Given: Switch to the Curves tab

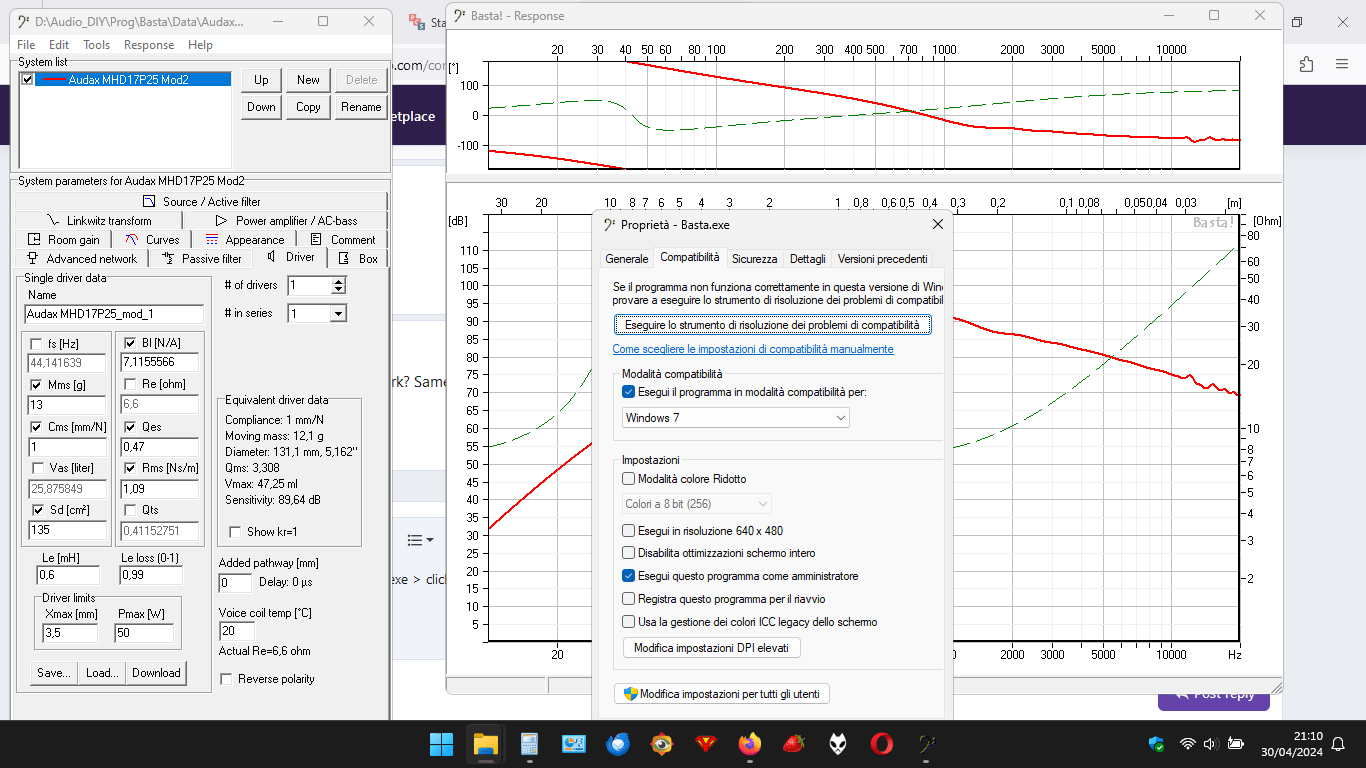Looking at the screenshot, I should [152, 239].
